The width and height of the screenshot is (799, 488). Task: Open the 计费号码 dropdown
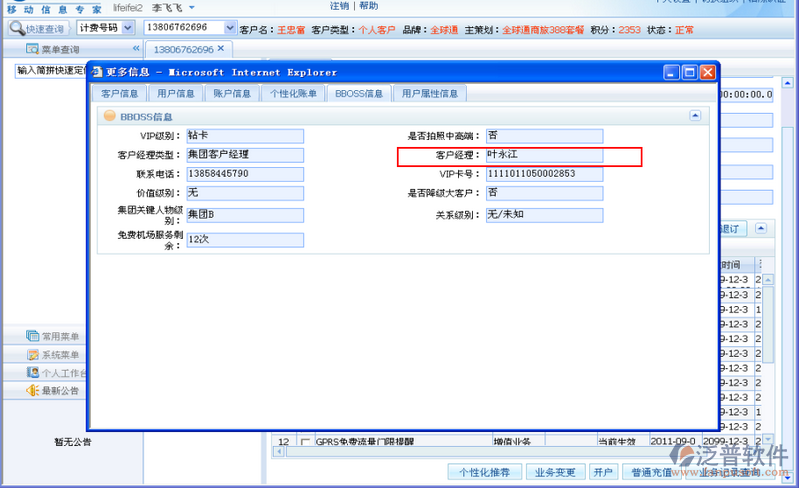(127, 29)
